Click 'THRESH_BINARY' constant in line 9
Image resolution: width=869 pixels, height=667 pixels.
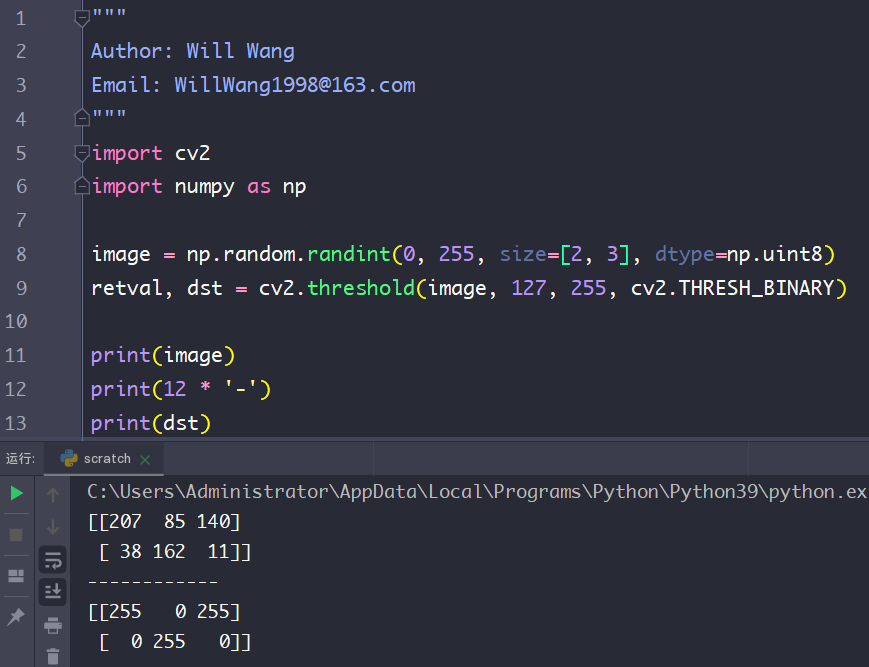(756, 288)
